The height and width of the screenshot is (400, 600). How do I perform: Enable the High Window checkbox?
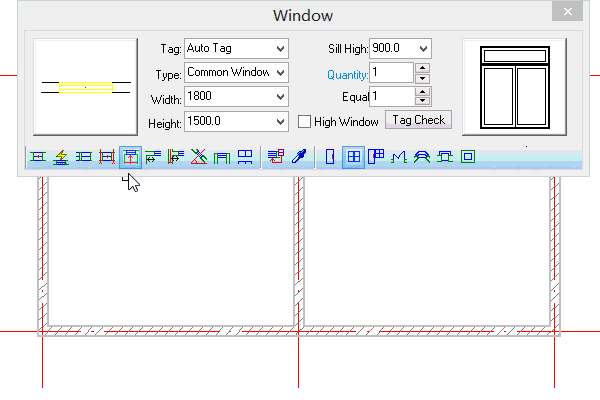304,122
